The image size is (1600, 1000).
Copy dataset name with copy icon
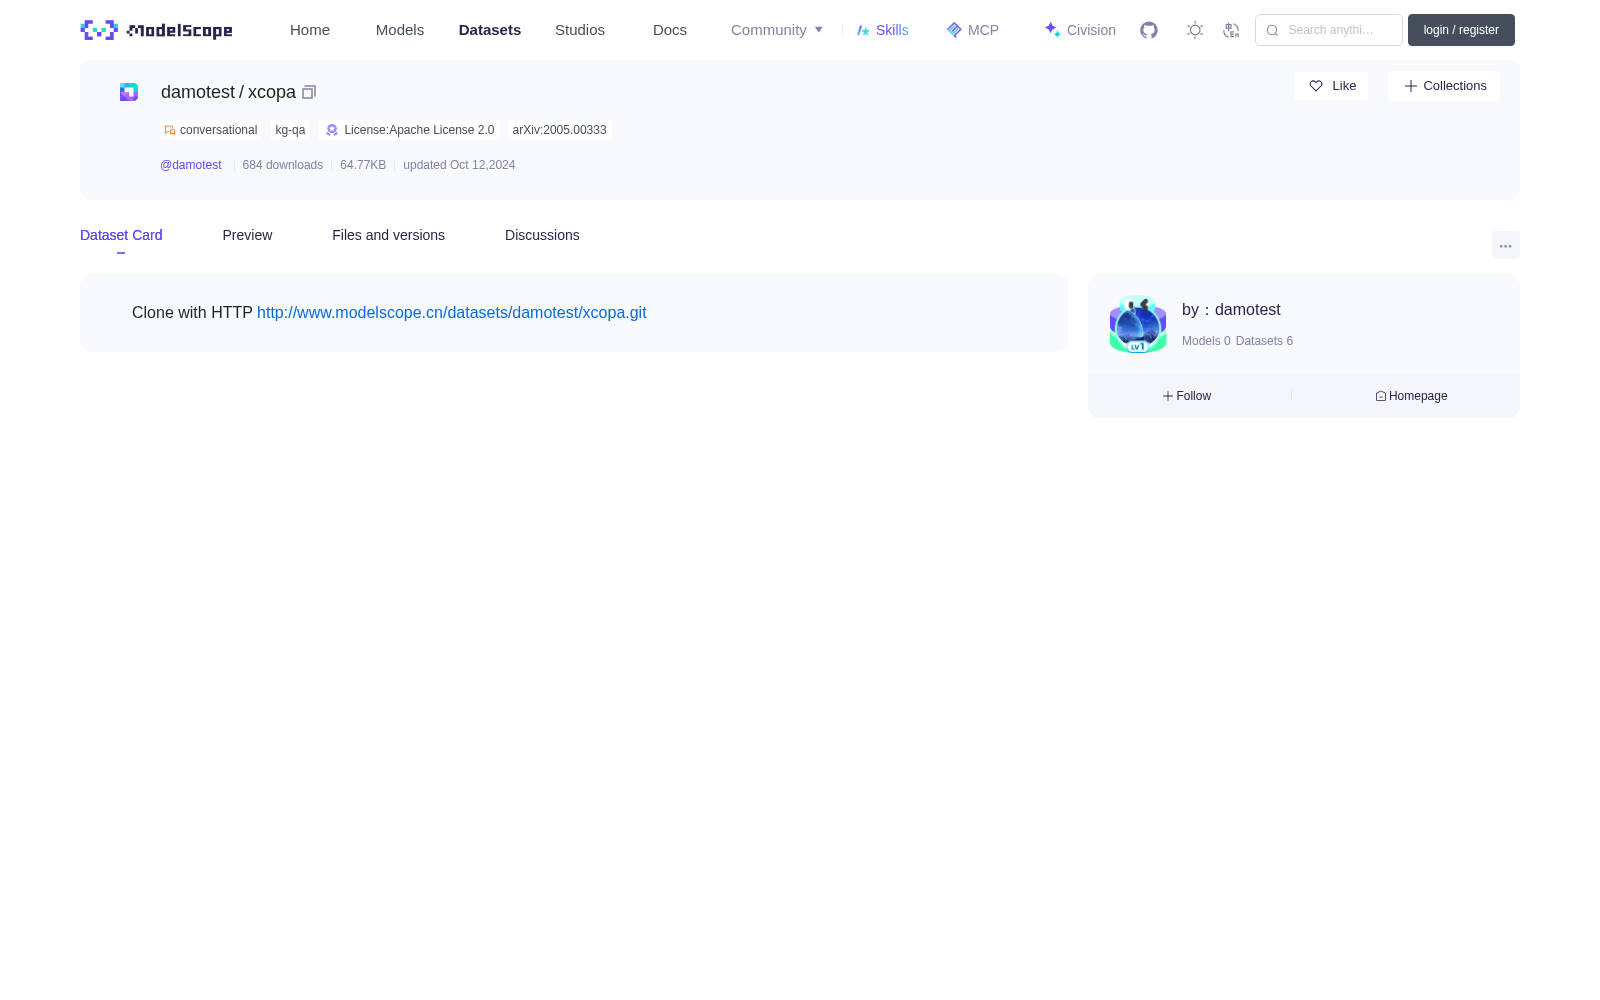pos(309,92)
